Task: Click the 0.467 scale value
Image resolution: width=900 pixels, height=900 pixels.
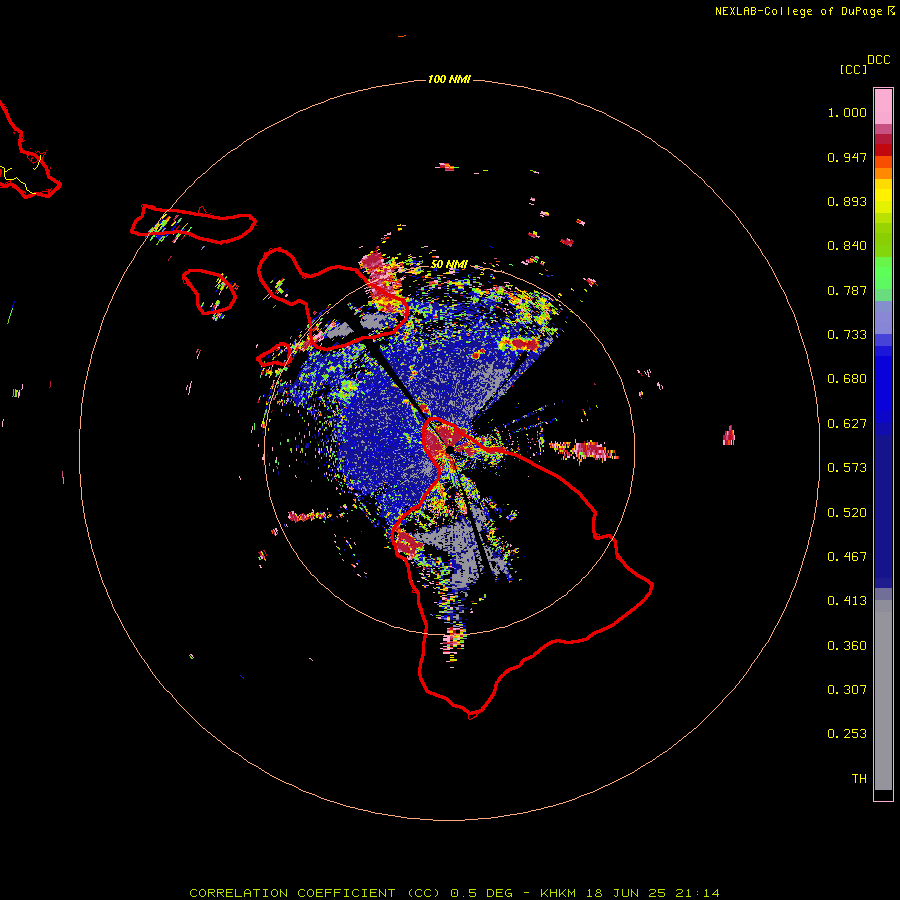Action: click(847, 557)
